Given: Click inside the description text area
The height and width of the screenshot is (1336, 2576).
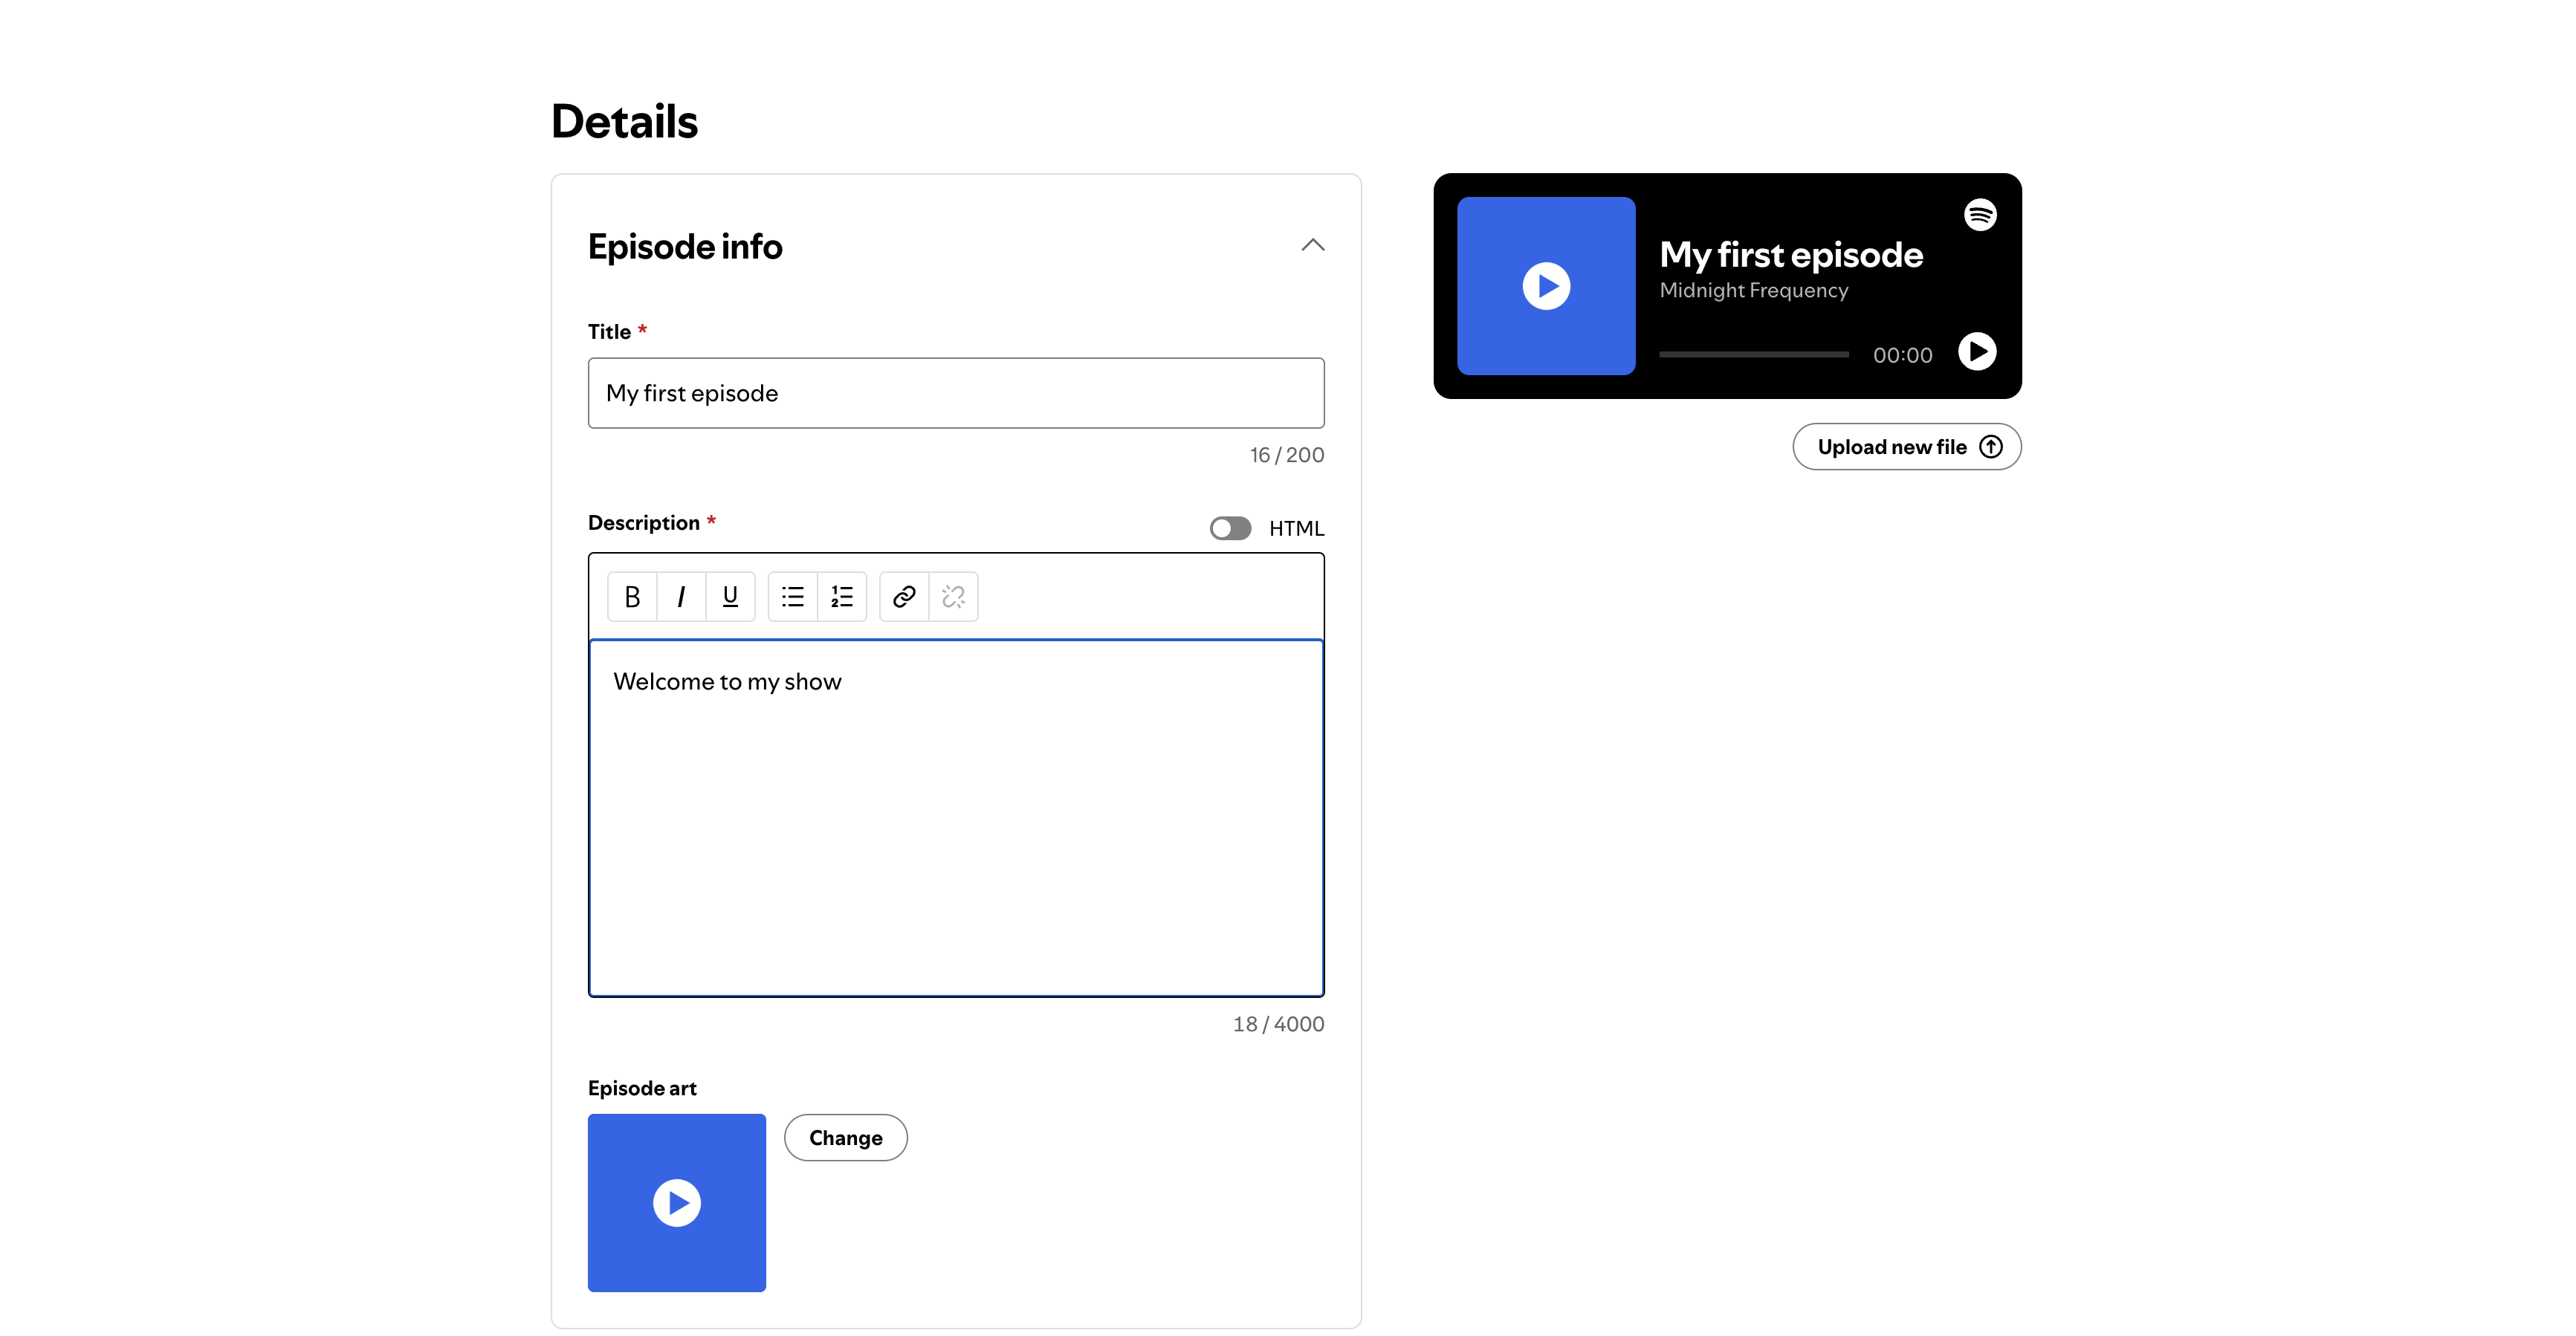Looking at the screenshot, I should pos(956,818).
